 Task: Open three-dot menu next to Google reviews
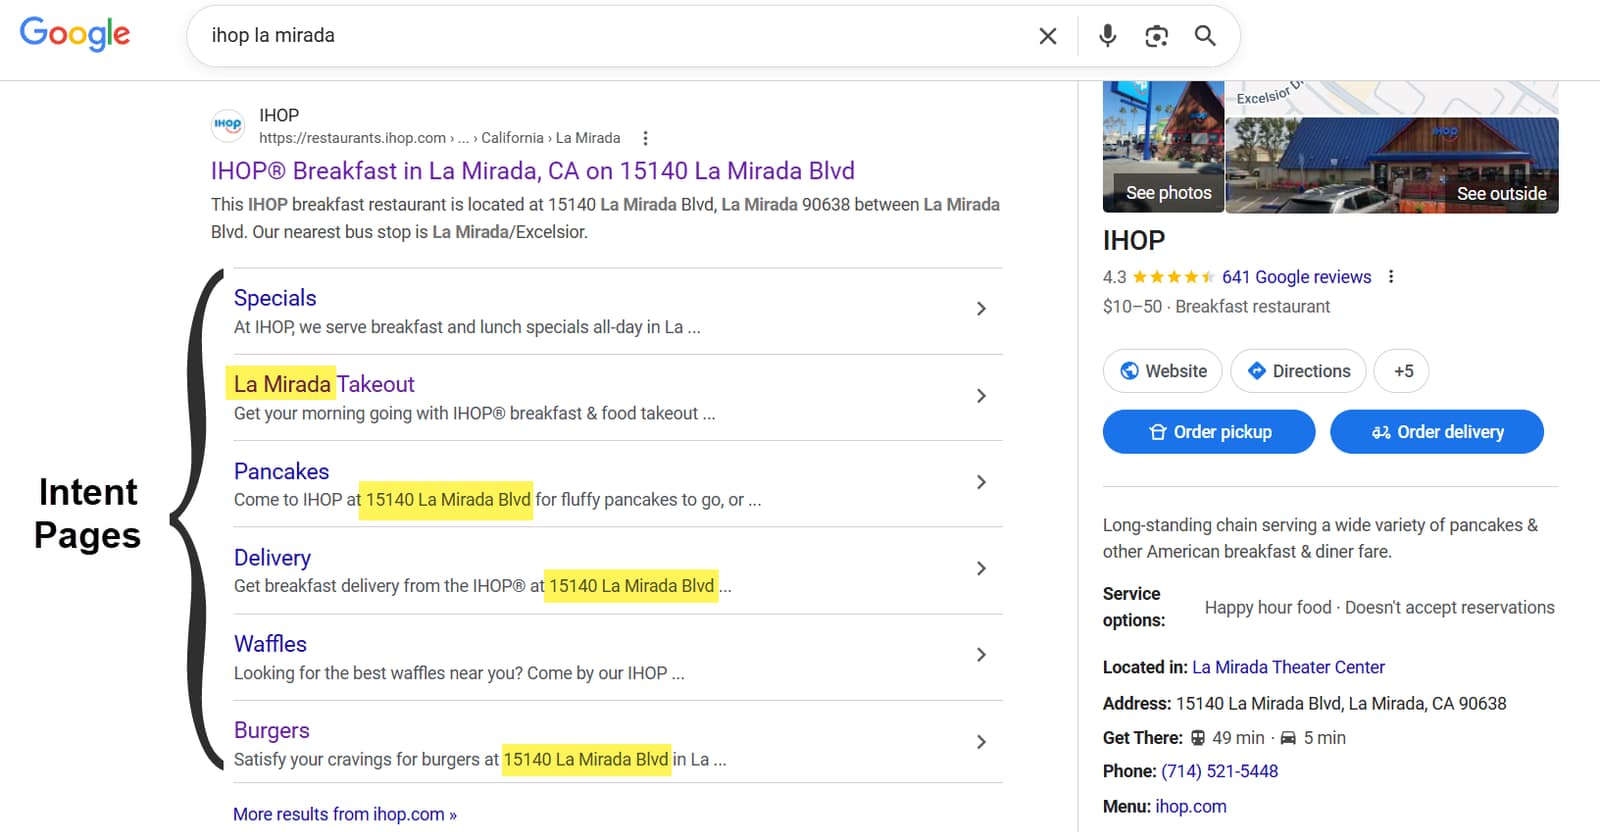point(1390,277)
